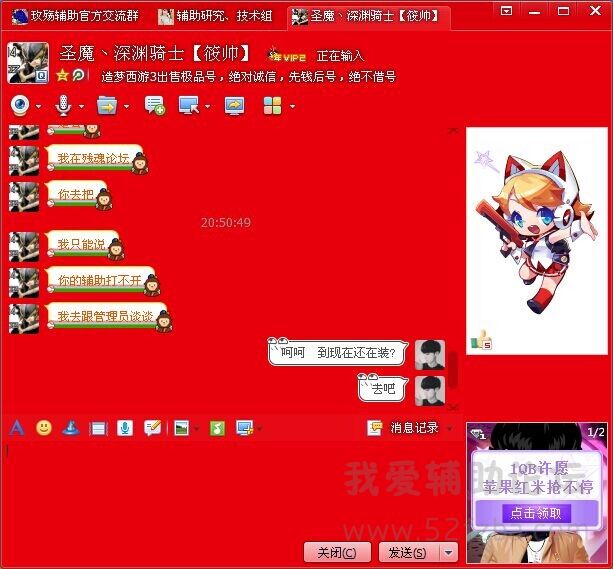The width and height of the screenshot is (613, 569).
Task: Click the contact's signature text line
Action: click(x=249, y=76)
